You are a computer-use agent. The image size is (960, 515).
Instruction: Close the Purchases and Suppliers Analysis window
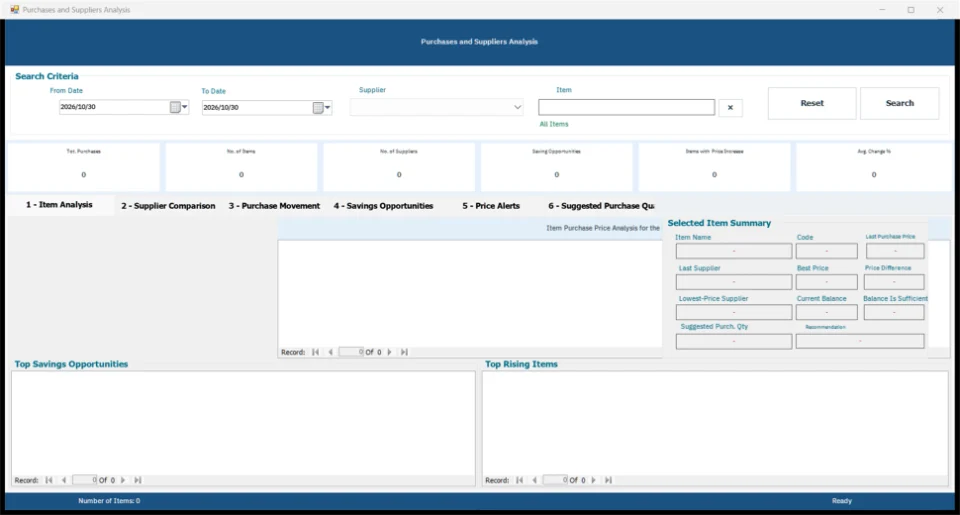tap(940, 10)
